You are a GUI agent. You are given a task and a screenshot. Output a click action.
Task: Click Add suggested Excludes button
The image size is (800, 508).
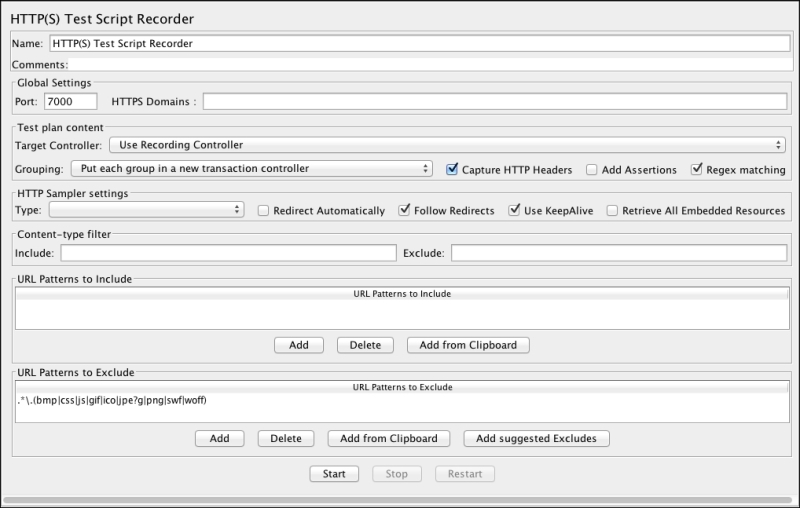pyautogui.click(x=536, y=439)
